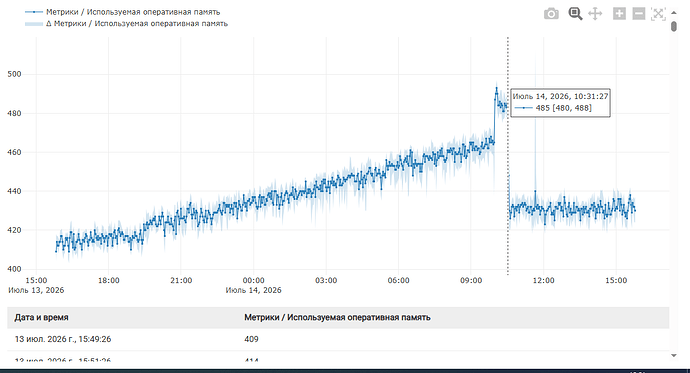
Task: Click the 'Метрики / Используемая оперативная память' table header
Action: coord(338,317)
